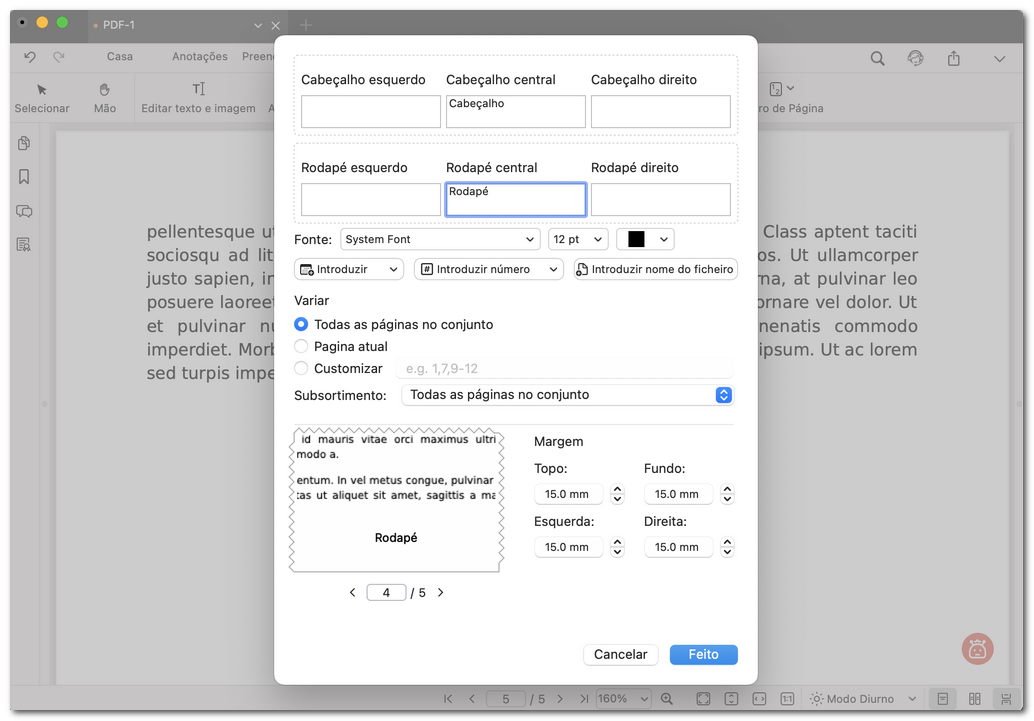
Task: Click the Cancelar button
Action: point(620,654)
